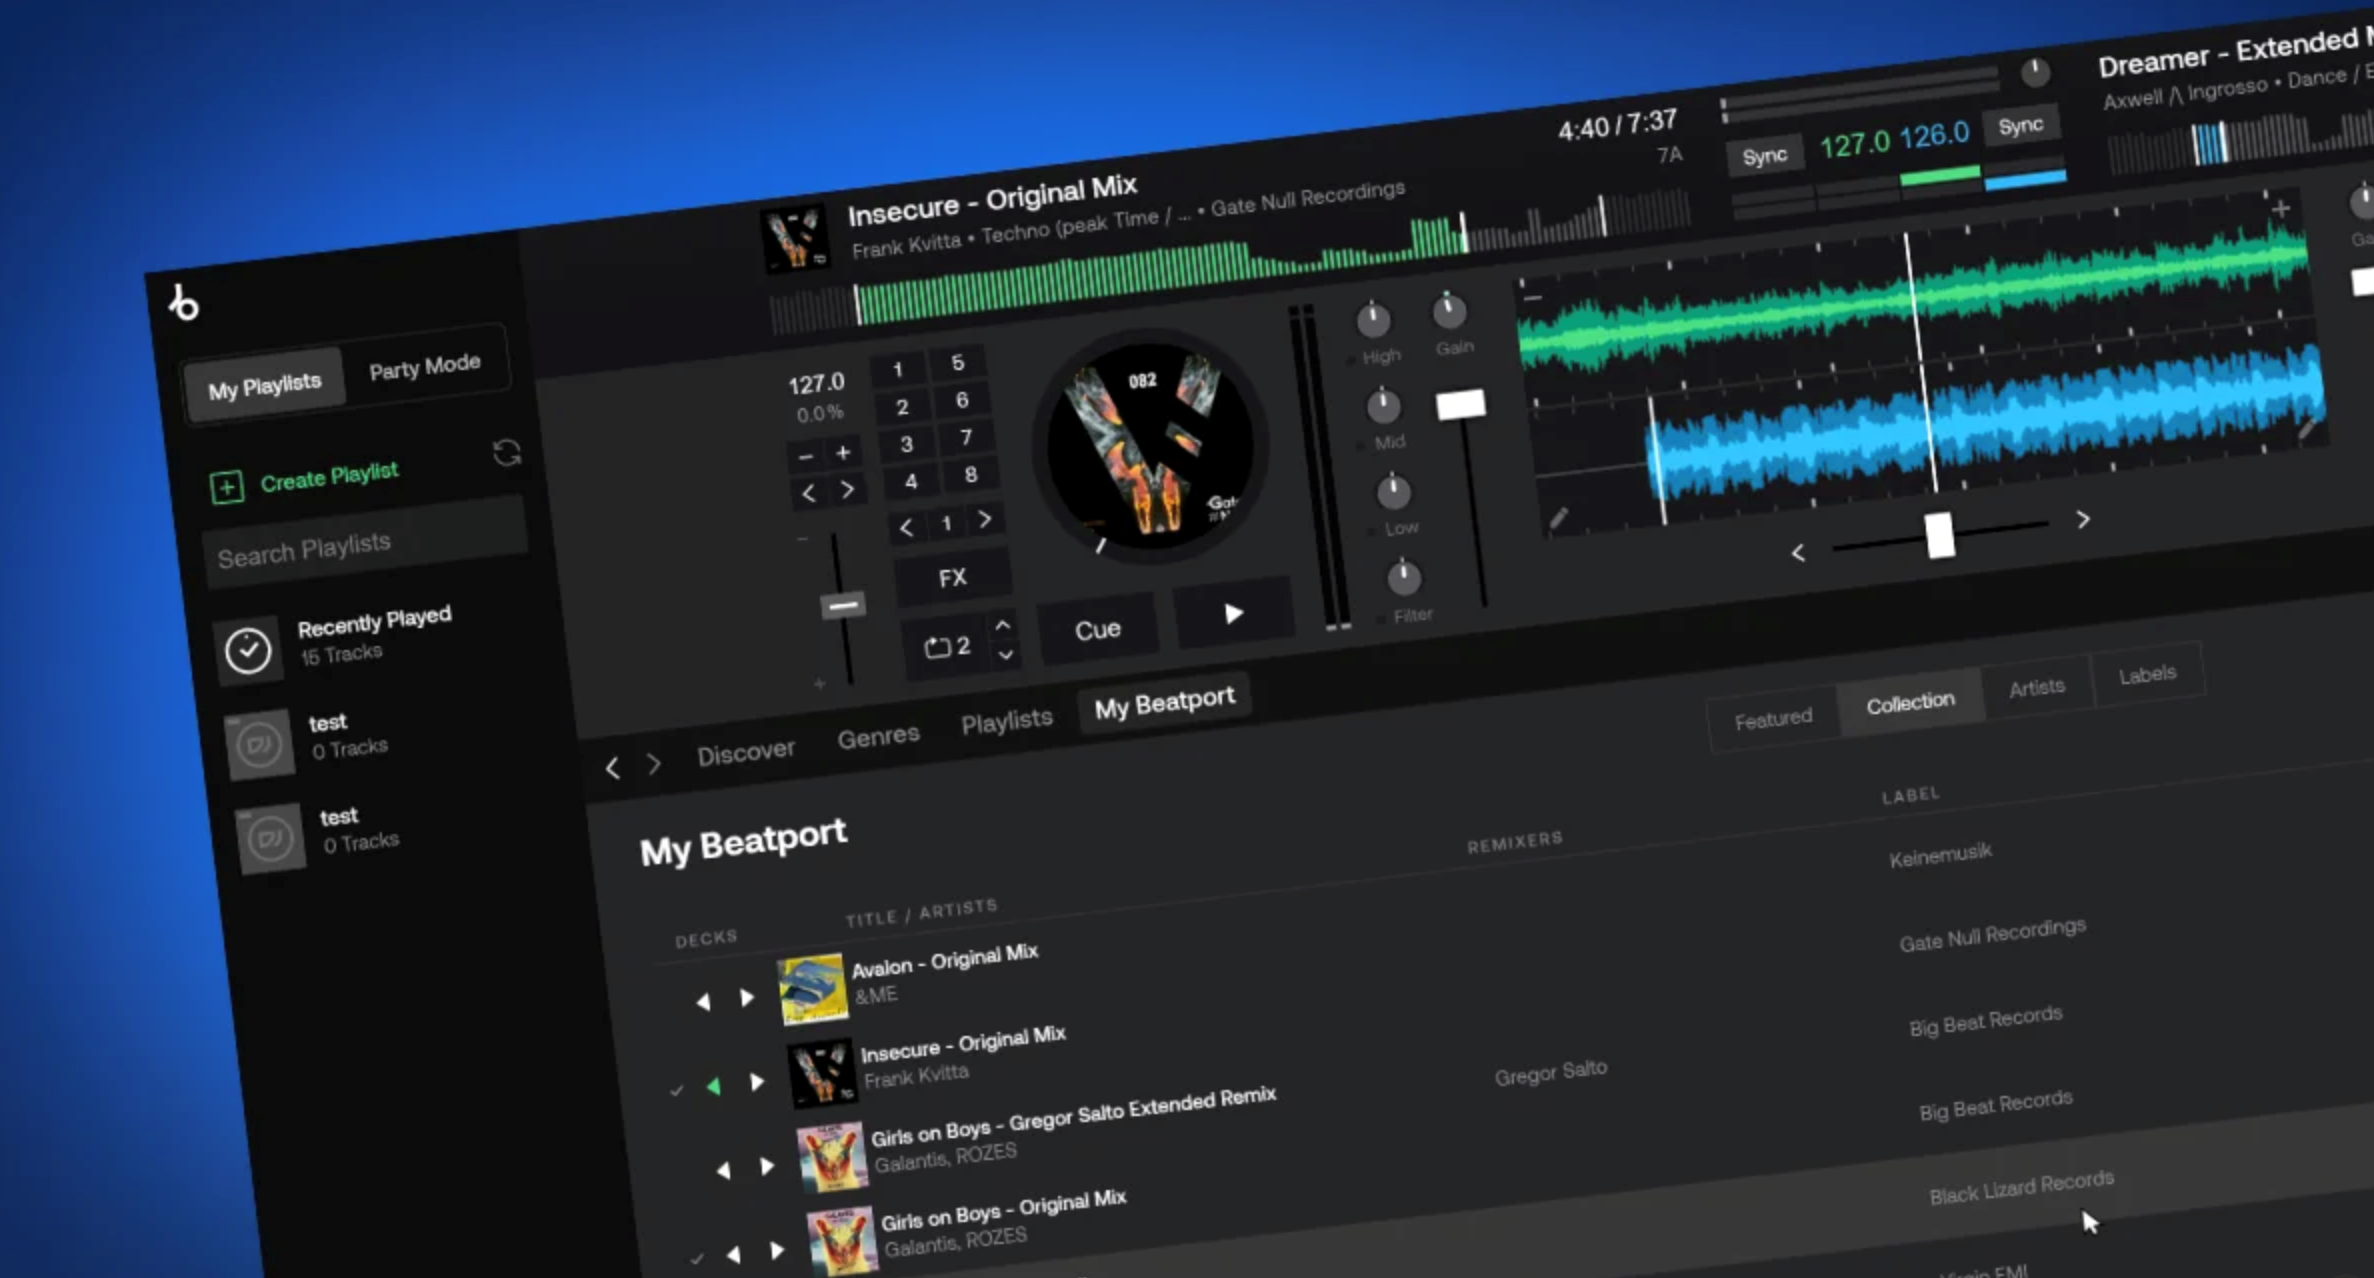Toggle left deck Sync button
The image size is (2374, 1278).
[1764, 156]
